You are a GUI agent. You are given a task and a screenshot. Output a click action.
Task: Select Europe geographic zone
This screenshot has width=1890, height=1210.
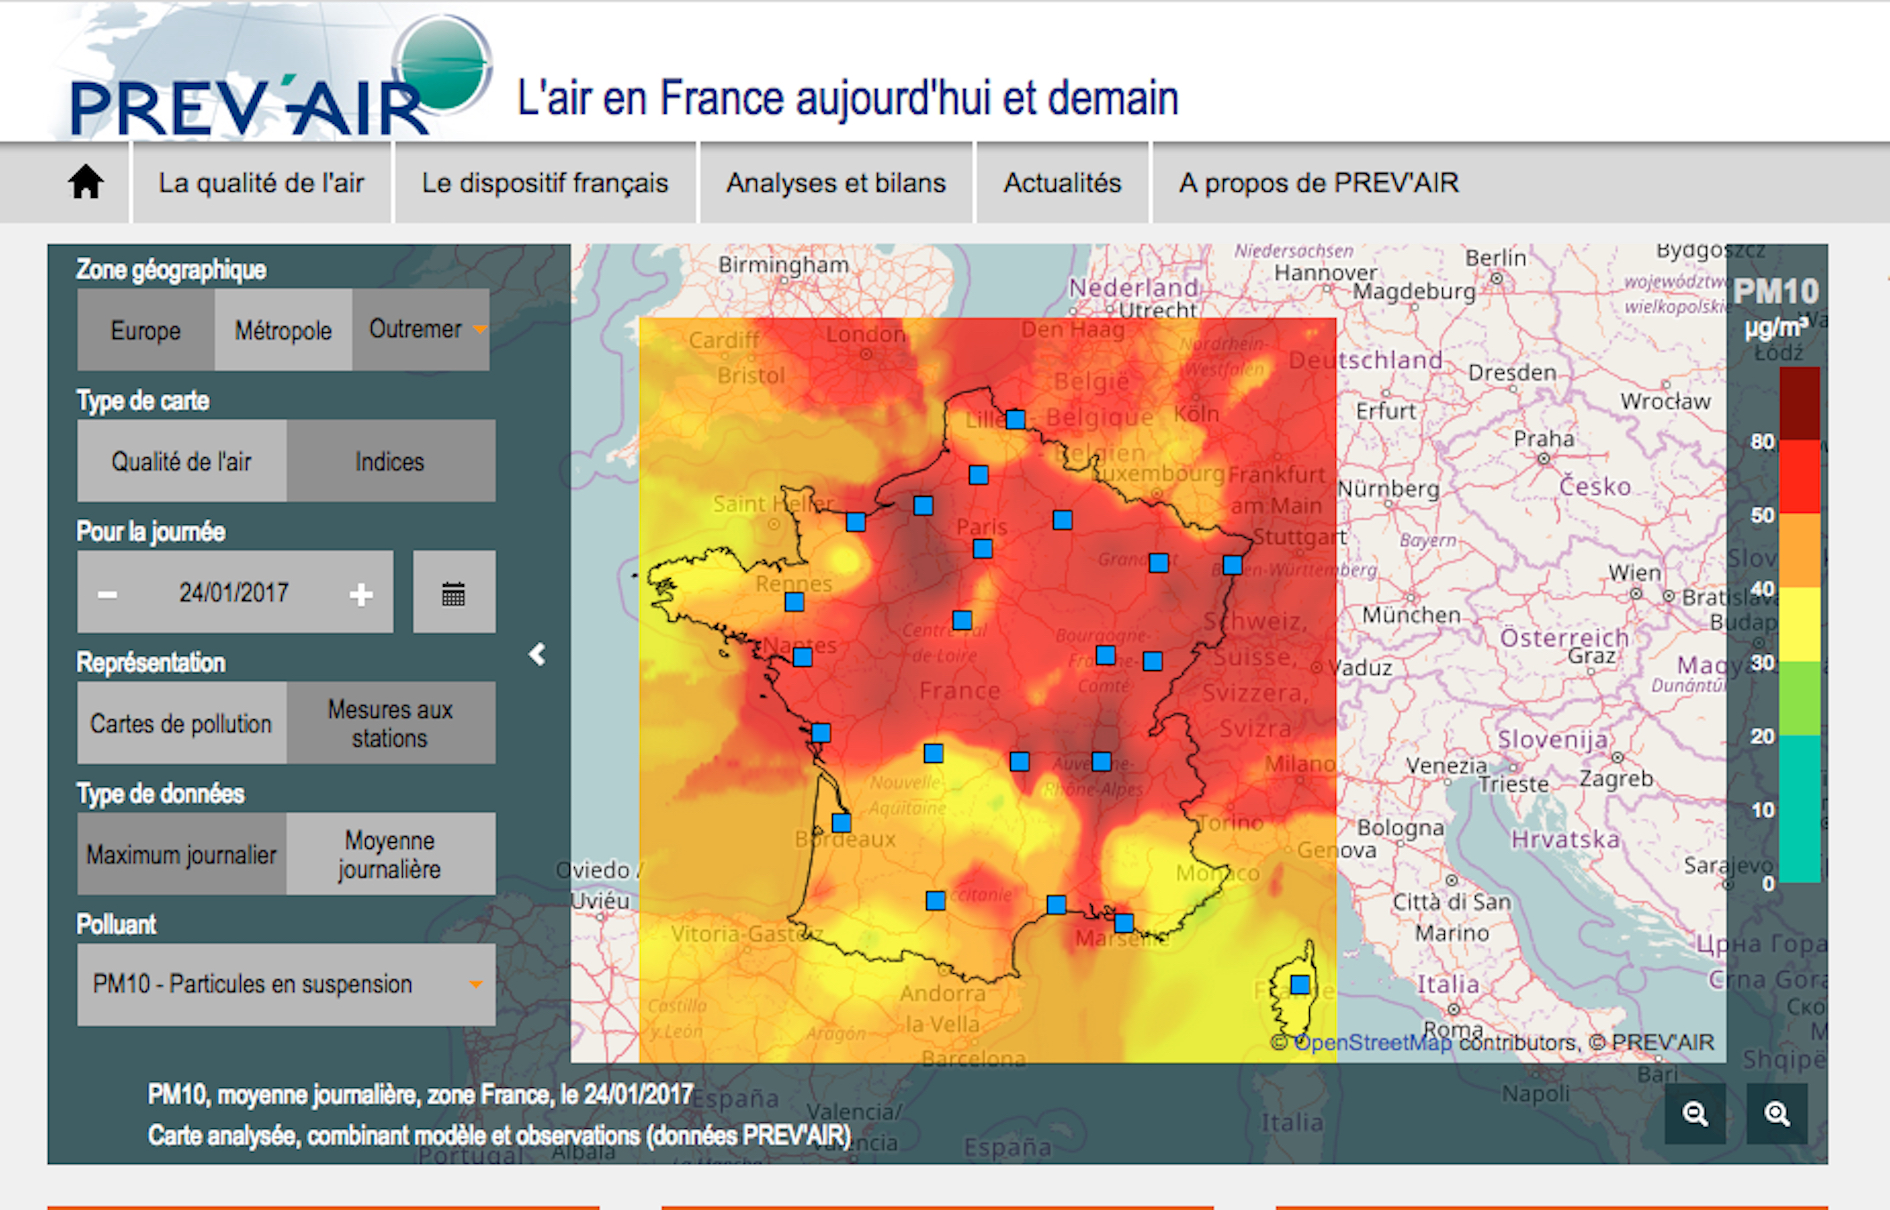pyautogui.click(x=146, y=330)
